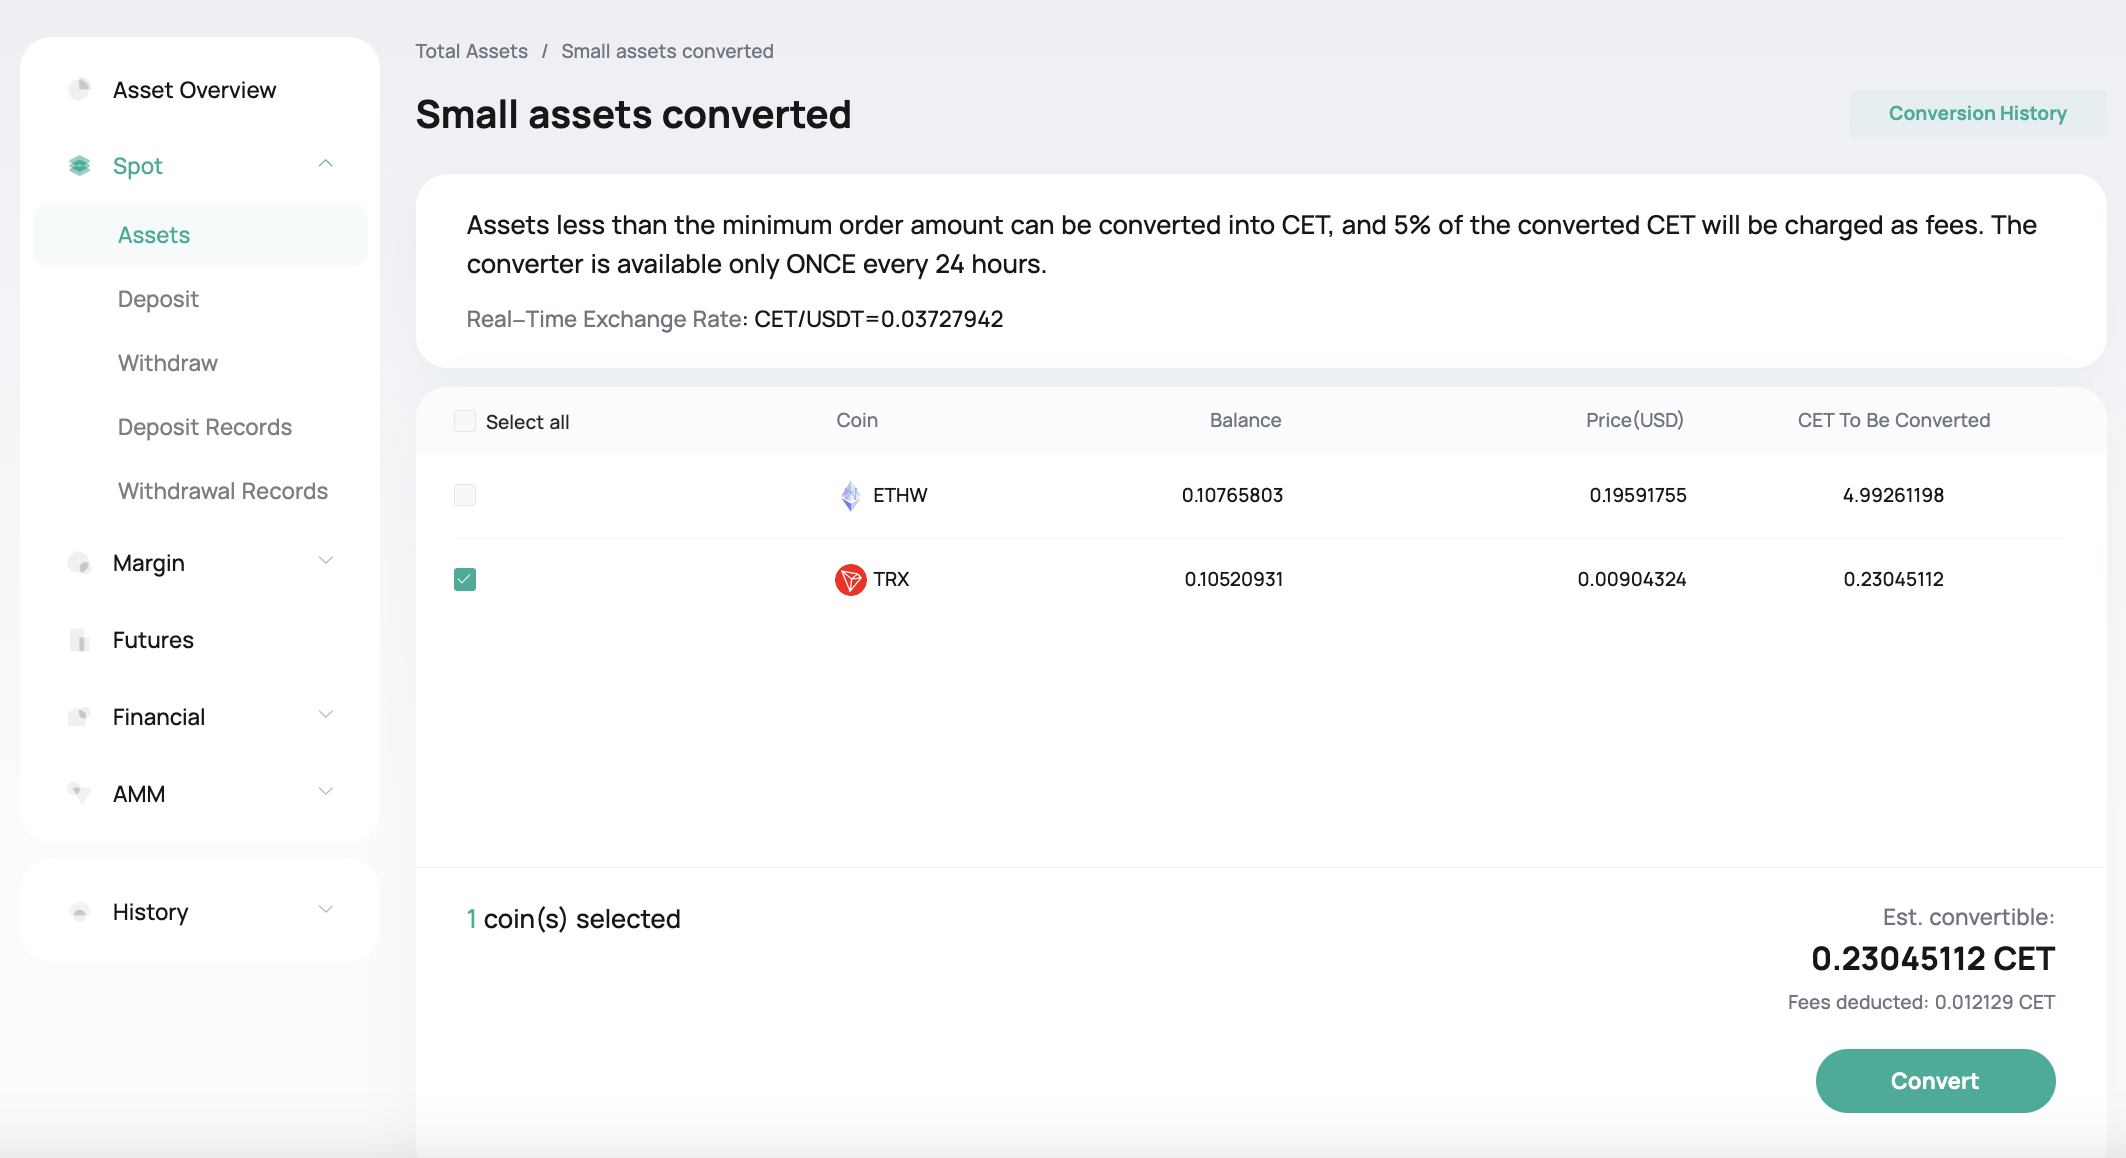The width and height of the screenshot is (2126, 1158).
Task: Collapse the Spot section chevron
Action: 325,164
